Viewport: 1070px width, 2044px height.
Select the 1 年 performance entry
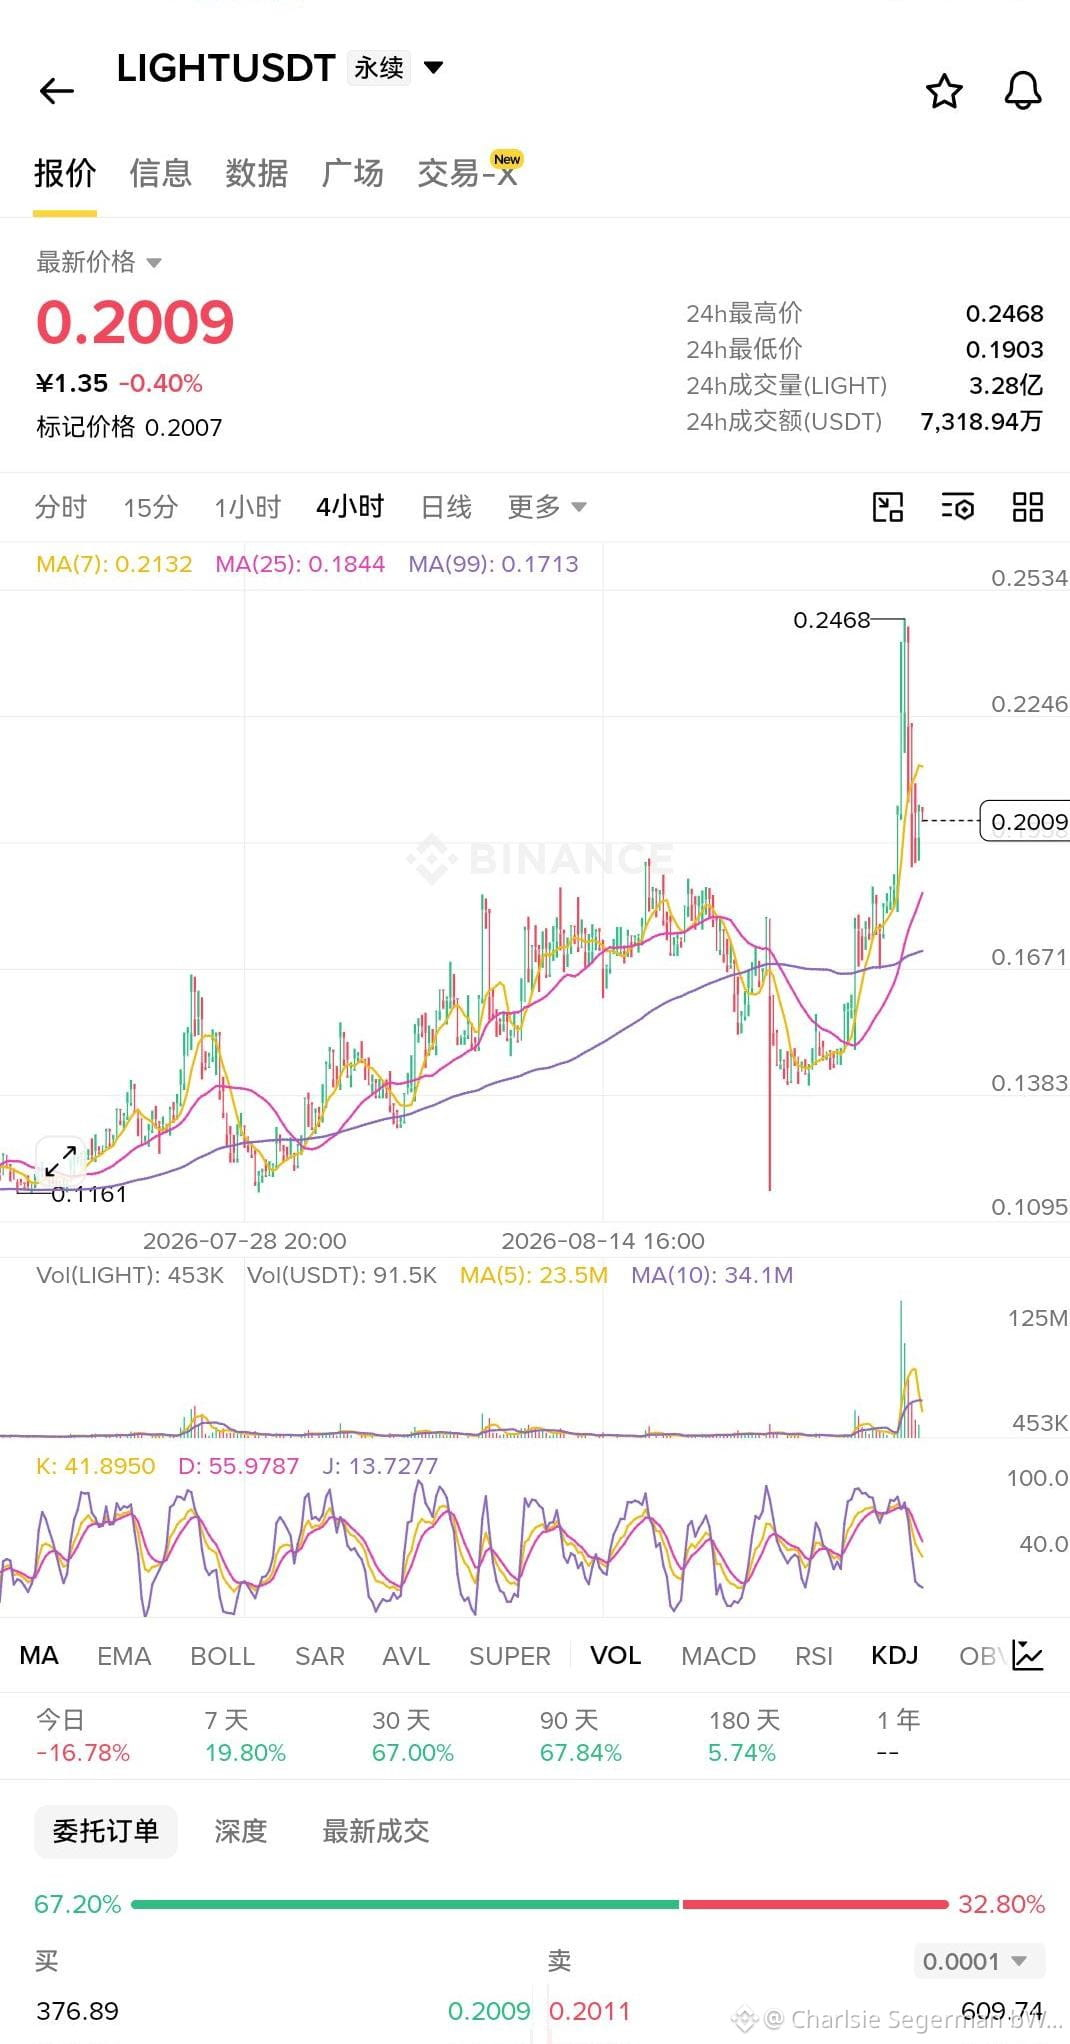pos(898,1736)
